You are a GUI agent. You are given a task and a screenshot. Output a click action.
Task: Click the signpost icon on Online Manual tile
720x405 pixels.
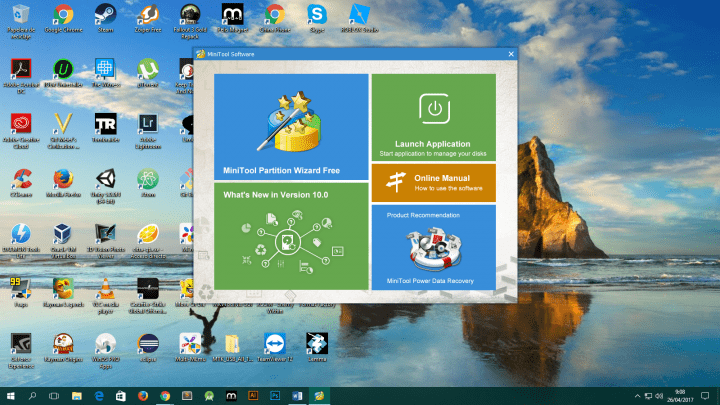395,182
